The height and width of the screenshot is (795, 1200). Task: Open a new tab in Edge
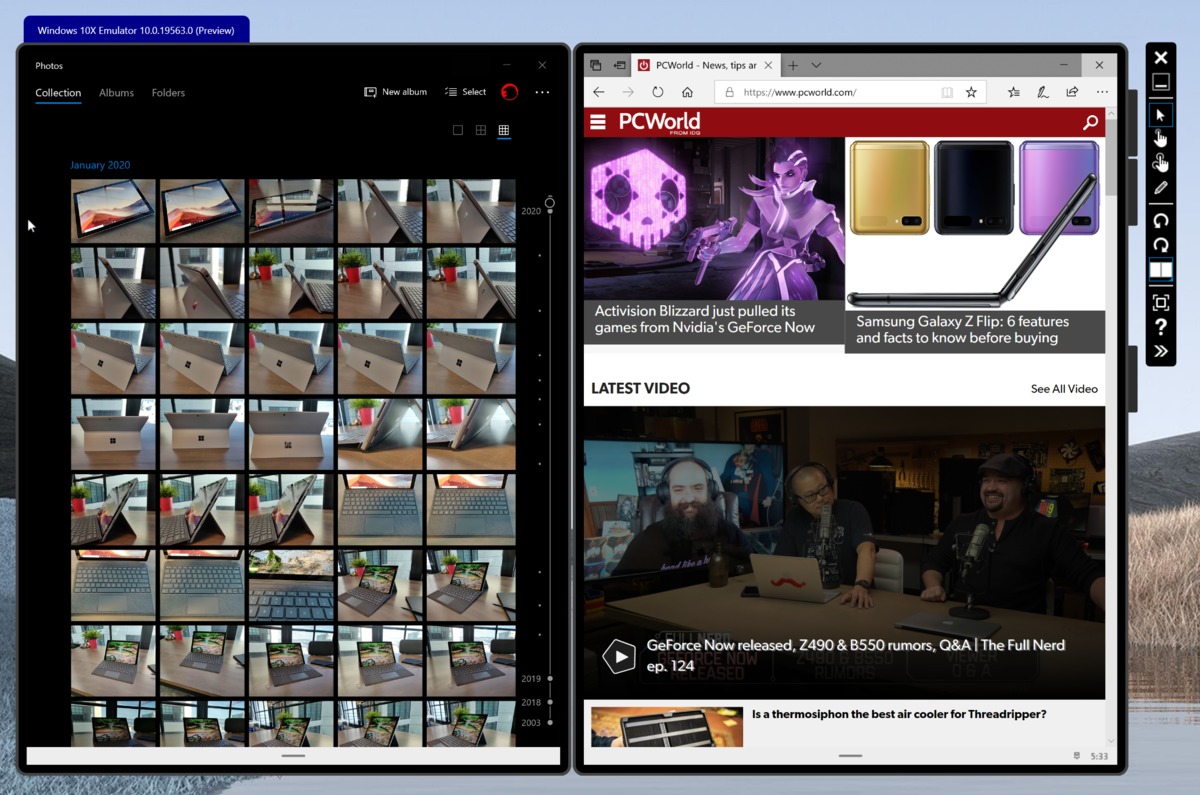click(793, 65)
